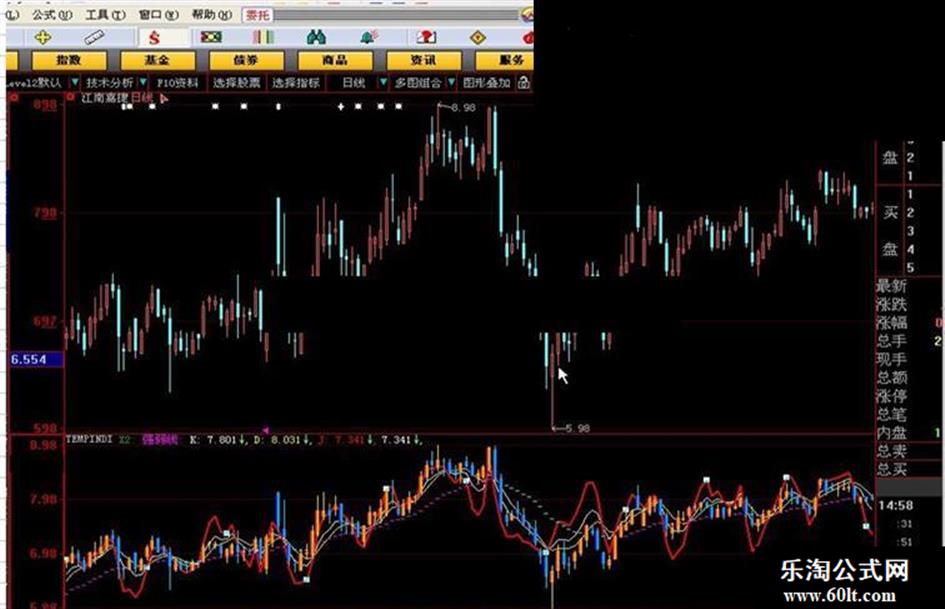The width and height of the screenshot is (945, 609).
Task: Click the magenta arrow above the indicator panel
Action: pos(266,431)
